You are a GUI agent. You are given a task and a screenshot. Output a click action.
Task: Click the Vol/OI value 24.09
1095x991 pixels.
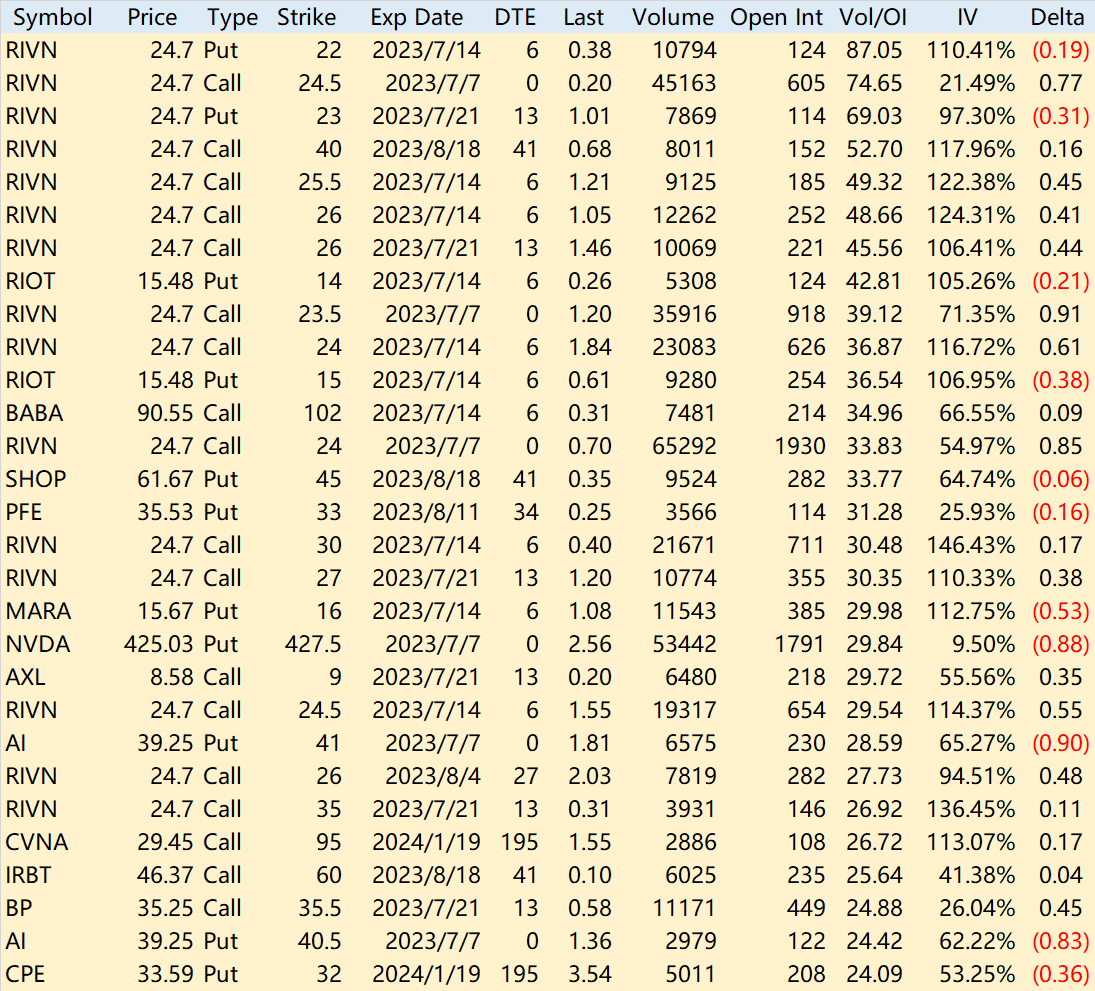(x=874, y=974)
